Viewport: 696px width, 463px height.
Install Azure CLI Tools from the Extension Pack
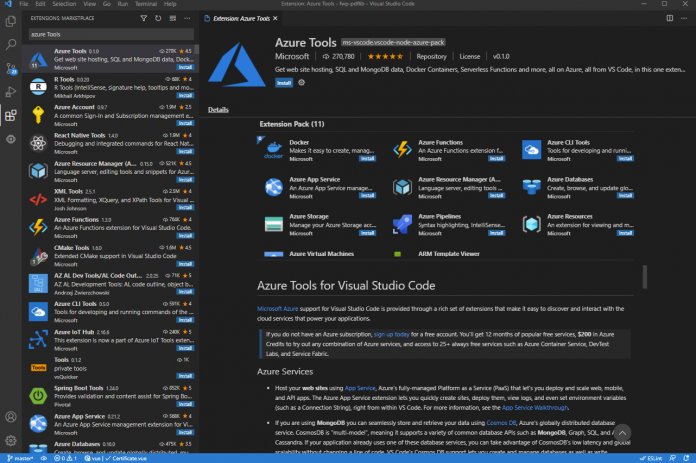coord(625,158)
